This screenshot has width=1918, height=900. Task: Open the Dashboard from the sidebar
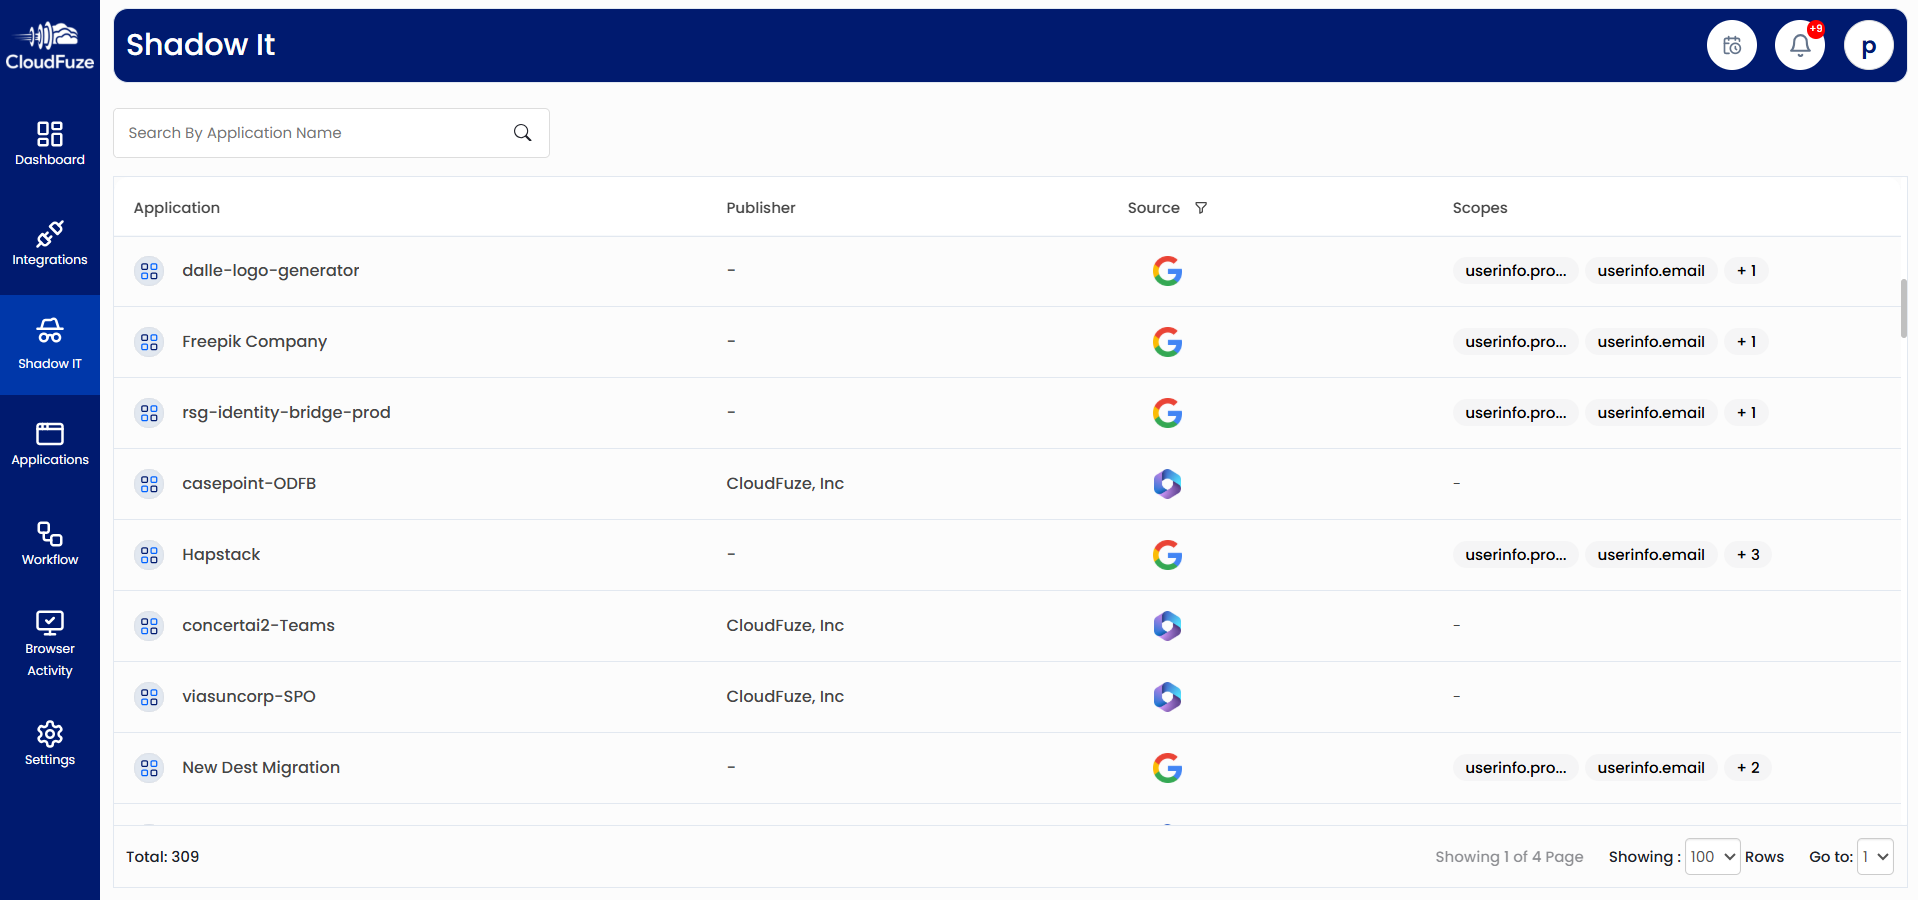coord(49,142)
